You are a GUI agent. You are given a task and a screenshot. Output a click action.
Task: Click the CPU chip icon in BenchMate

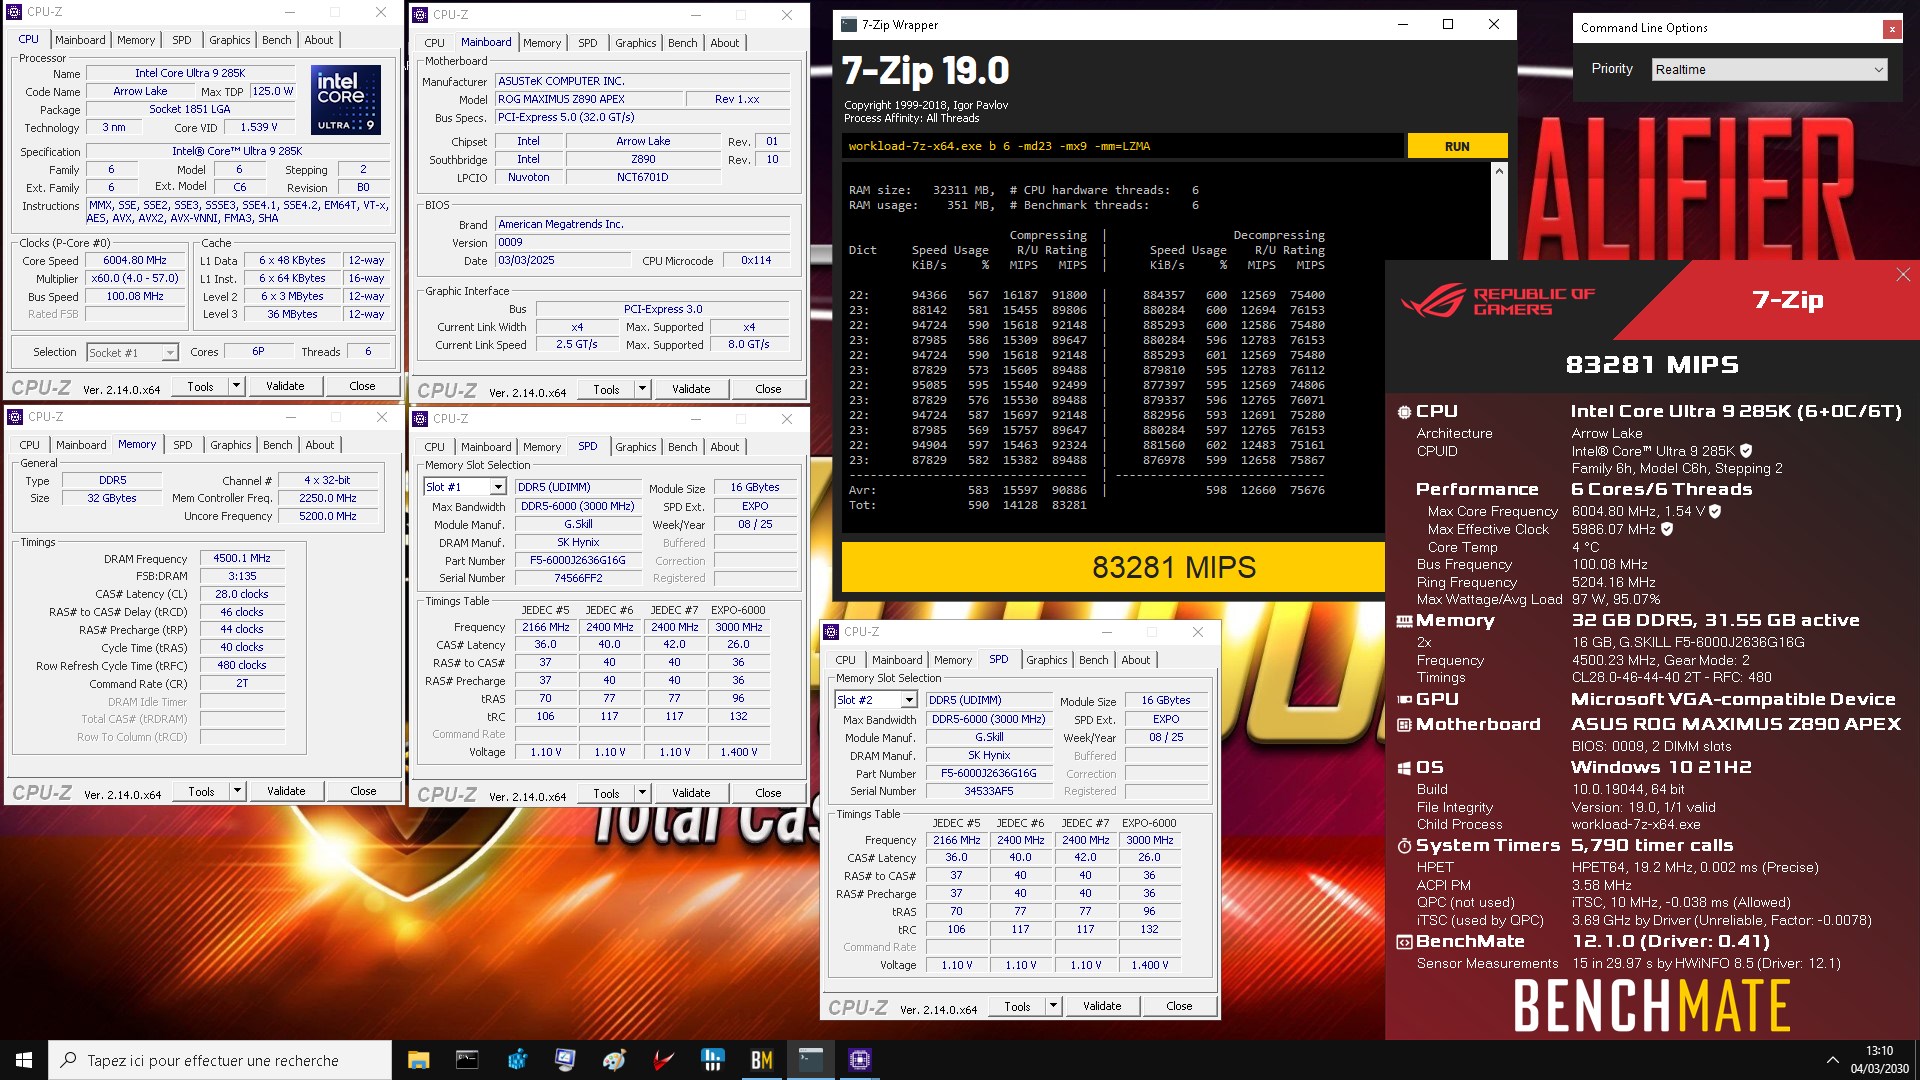pyautogui.click(x=1404, y=411)
